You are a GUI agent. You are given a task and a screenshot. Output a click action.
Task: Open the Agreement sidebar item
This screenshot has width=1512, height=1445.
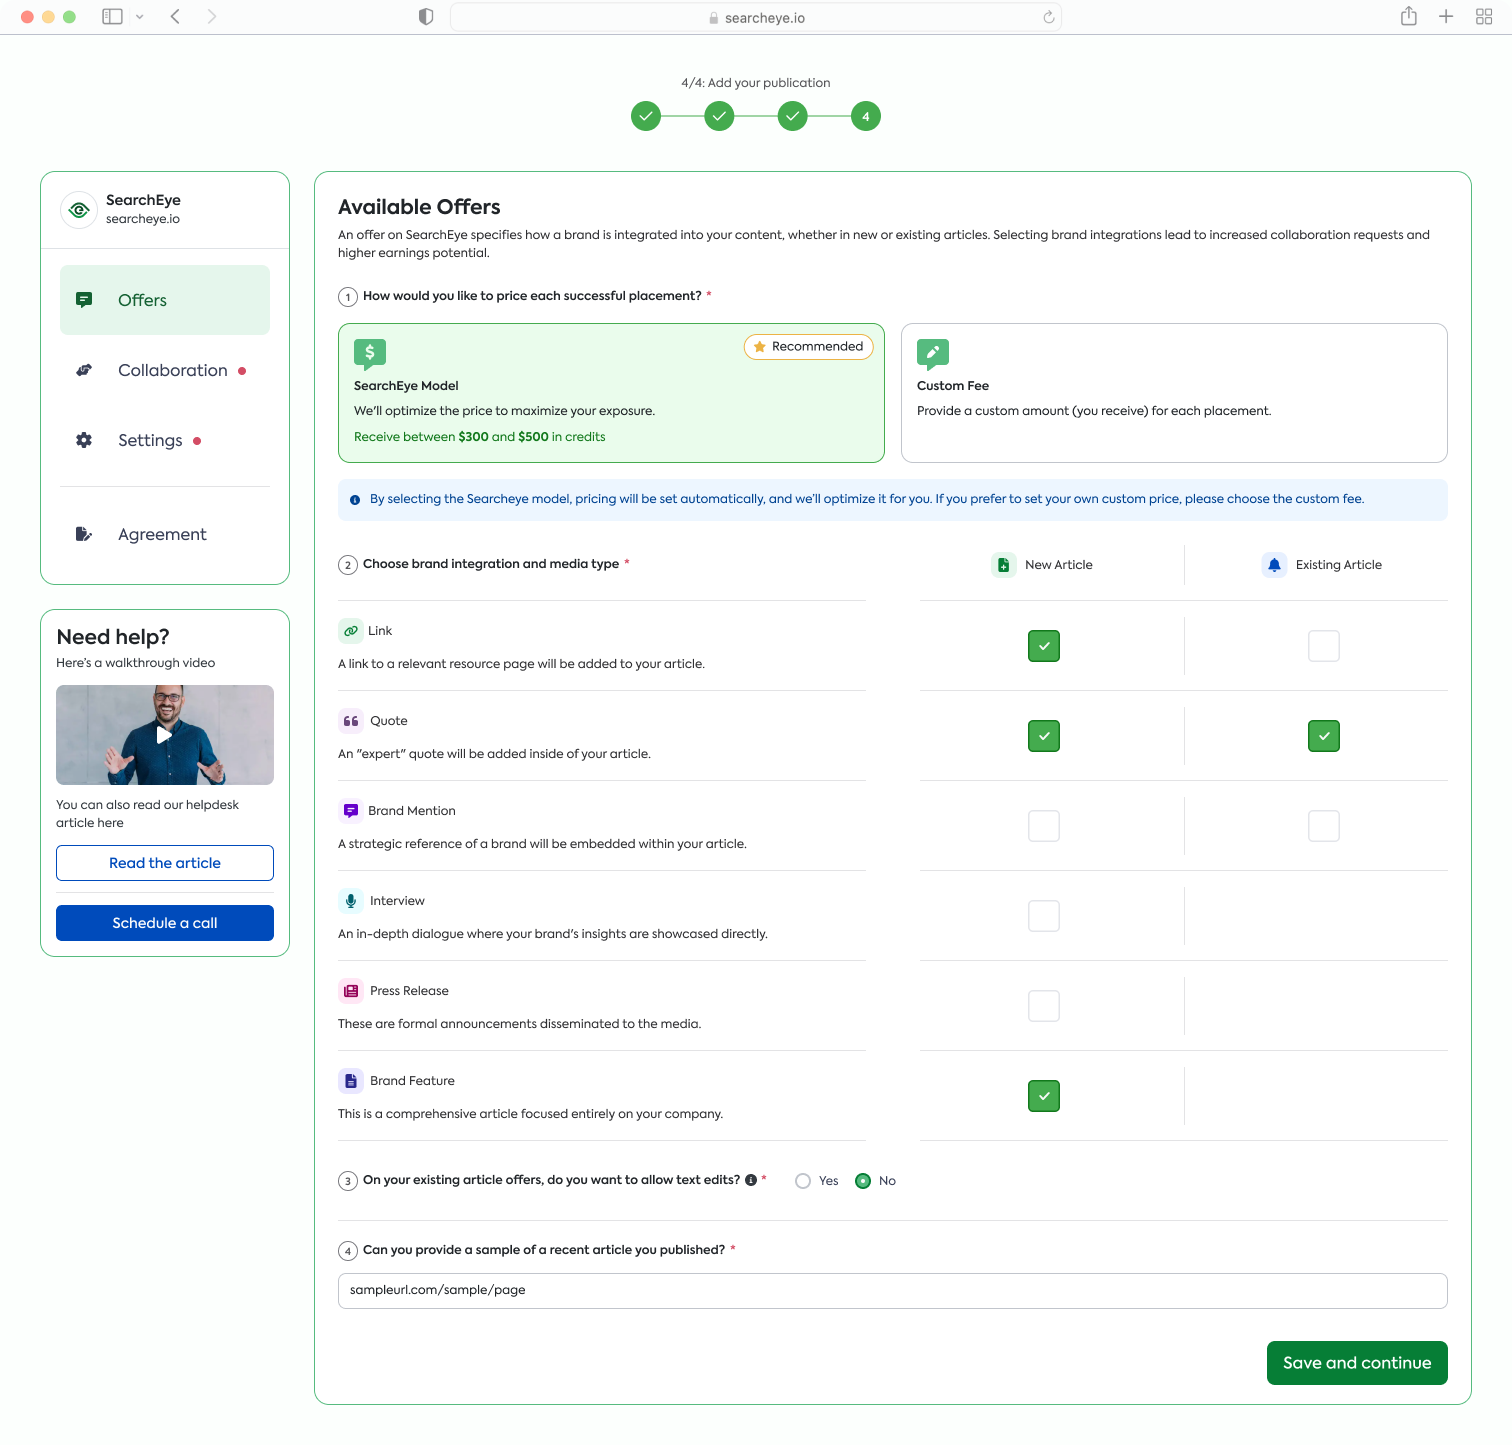[x=162, y=534]
